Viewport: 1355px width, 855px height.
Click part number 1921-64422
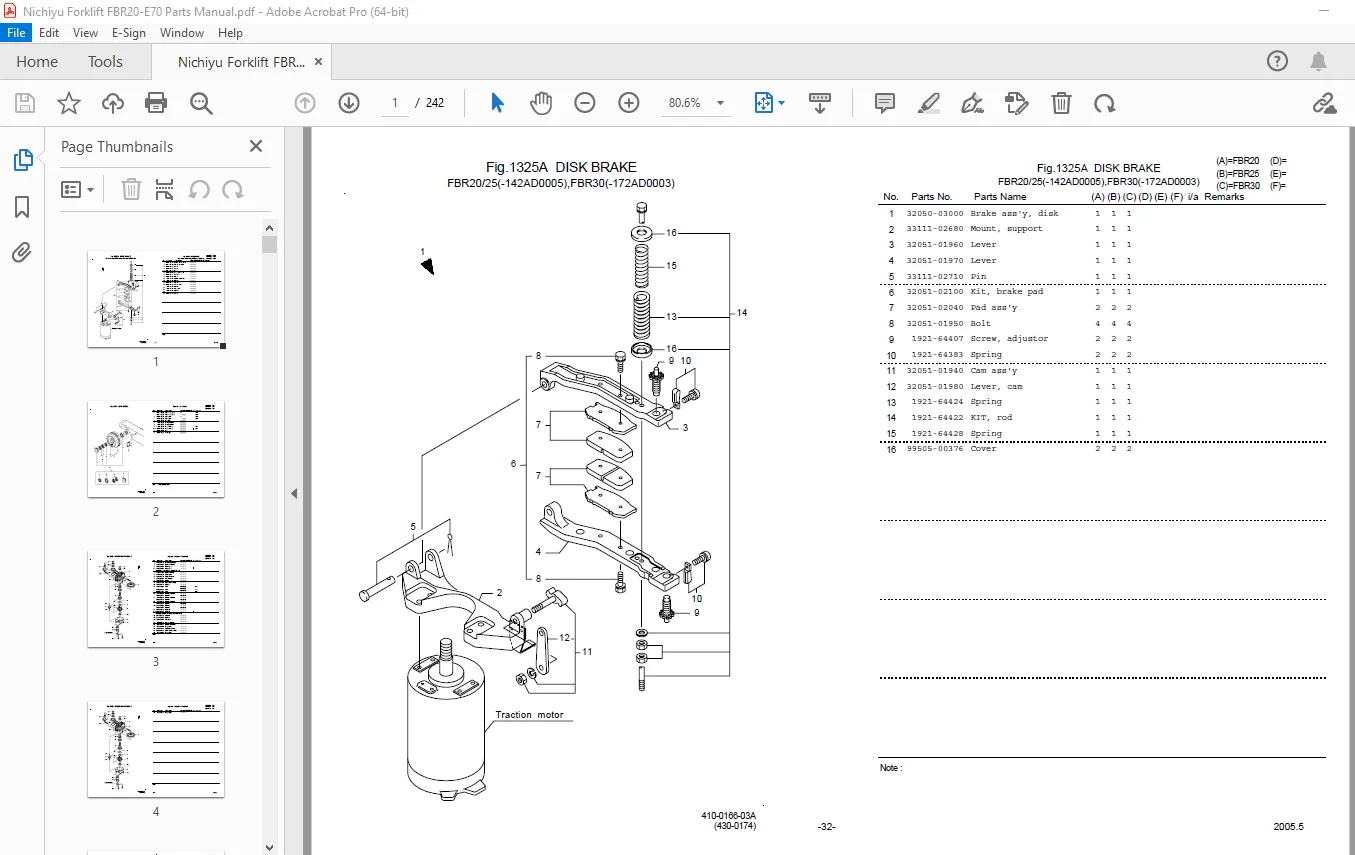938,418
